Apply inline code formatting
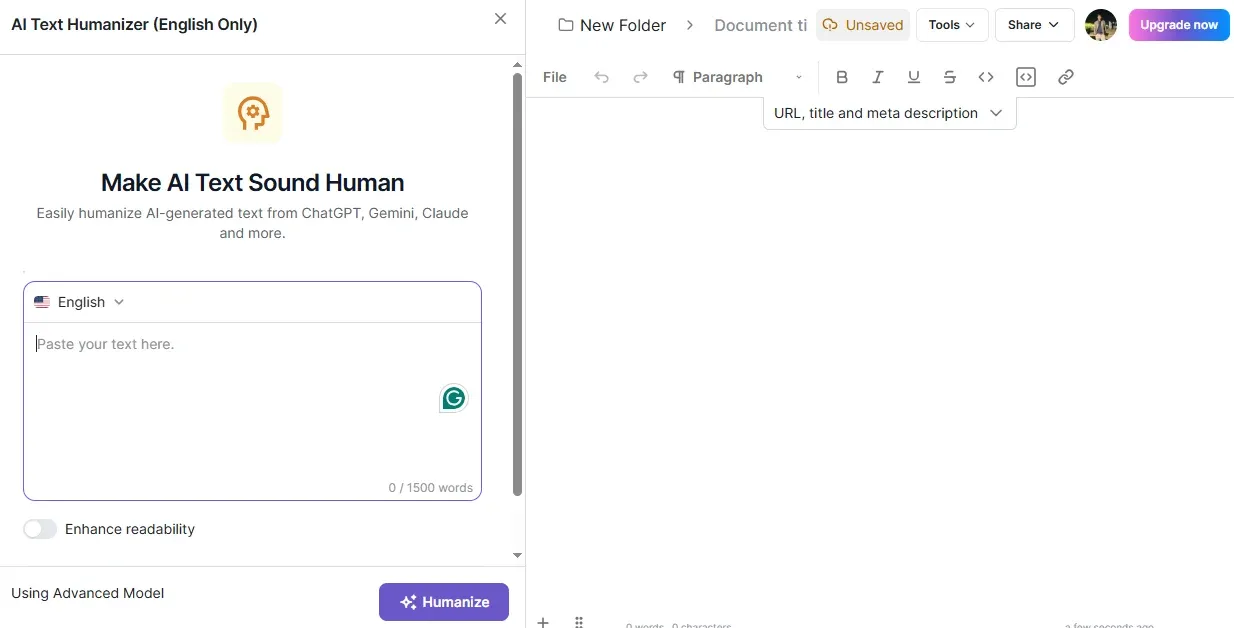The width and height of the screenshot is (1234, 628). click(x=986, y=77)
